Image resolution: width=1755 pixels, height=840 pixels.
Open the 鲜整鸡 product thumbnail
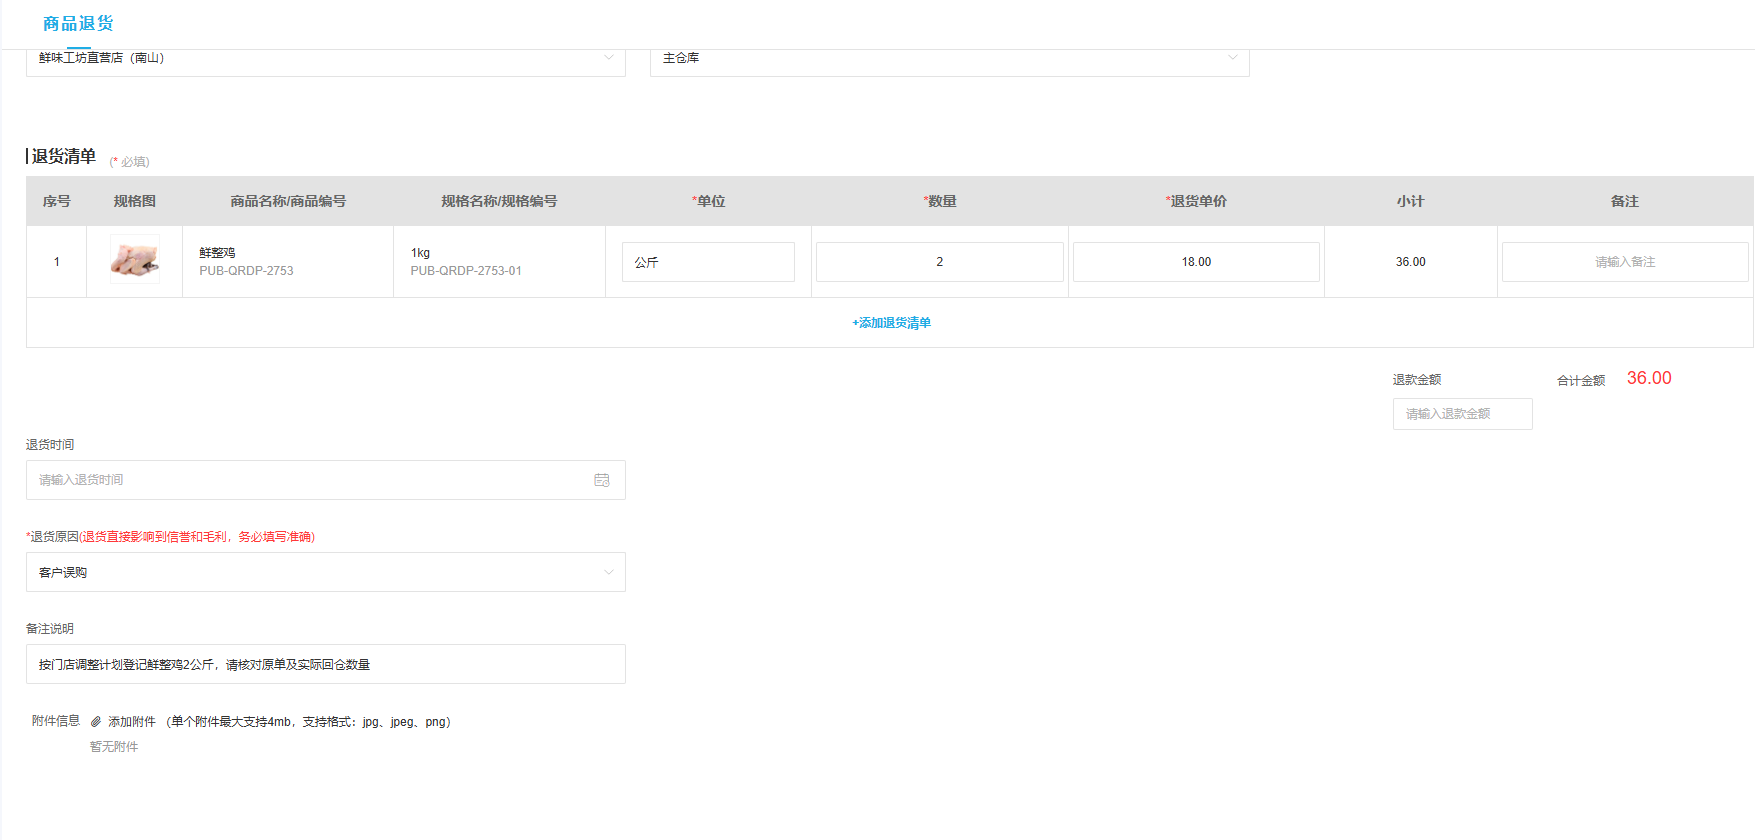[x=135, y=260]
